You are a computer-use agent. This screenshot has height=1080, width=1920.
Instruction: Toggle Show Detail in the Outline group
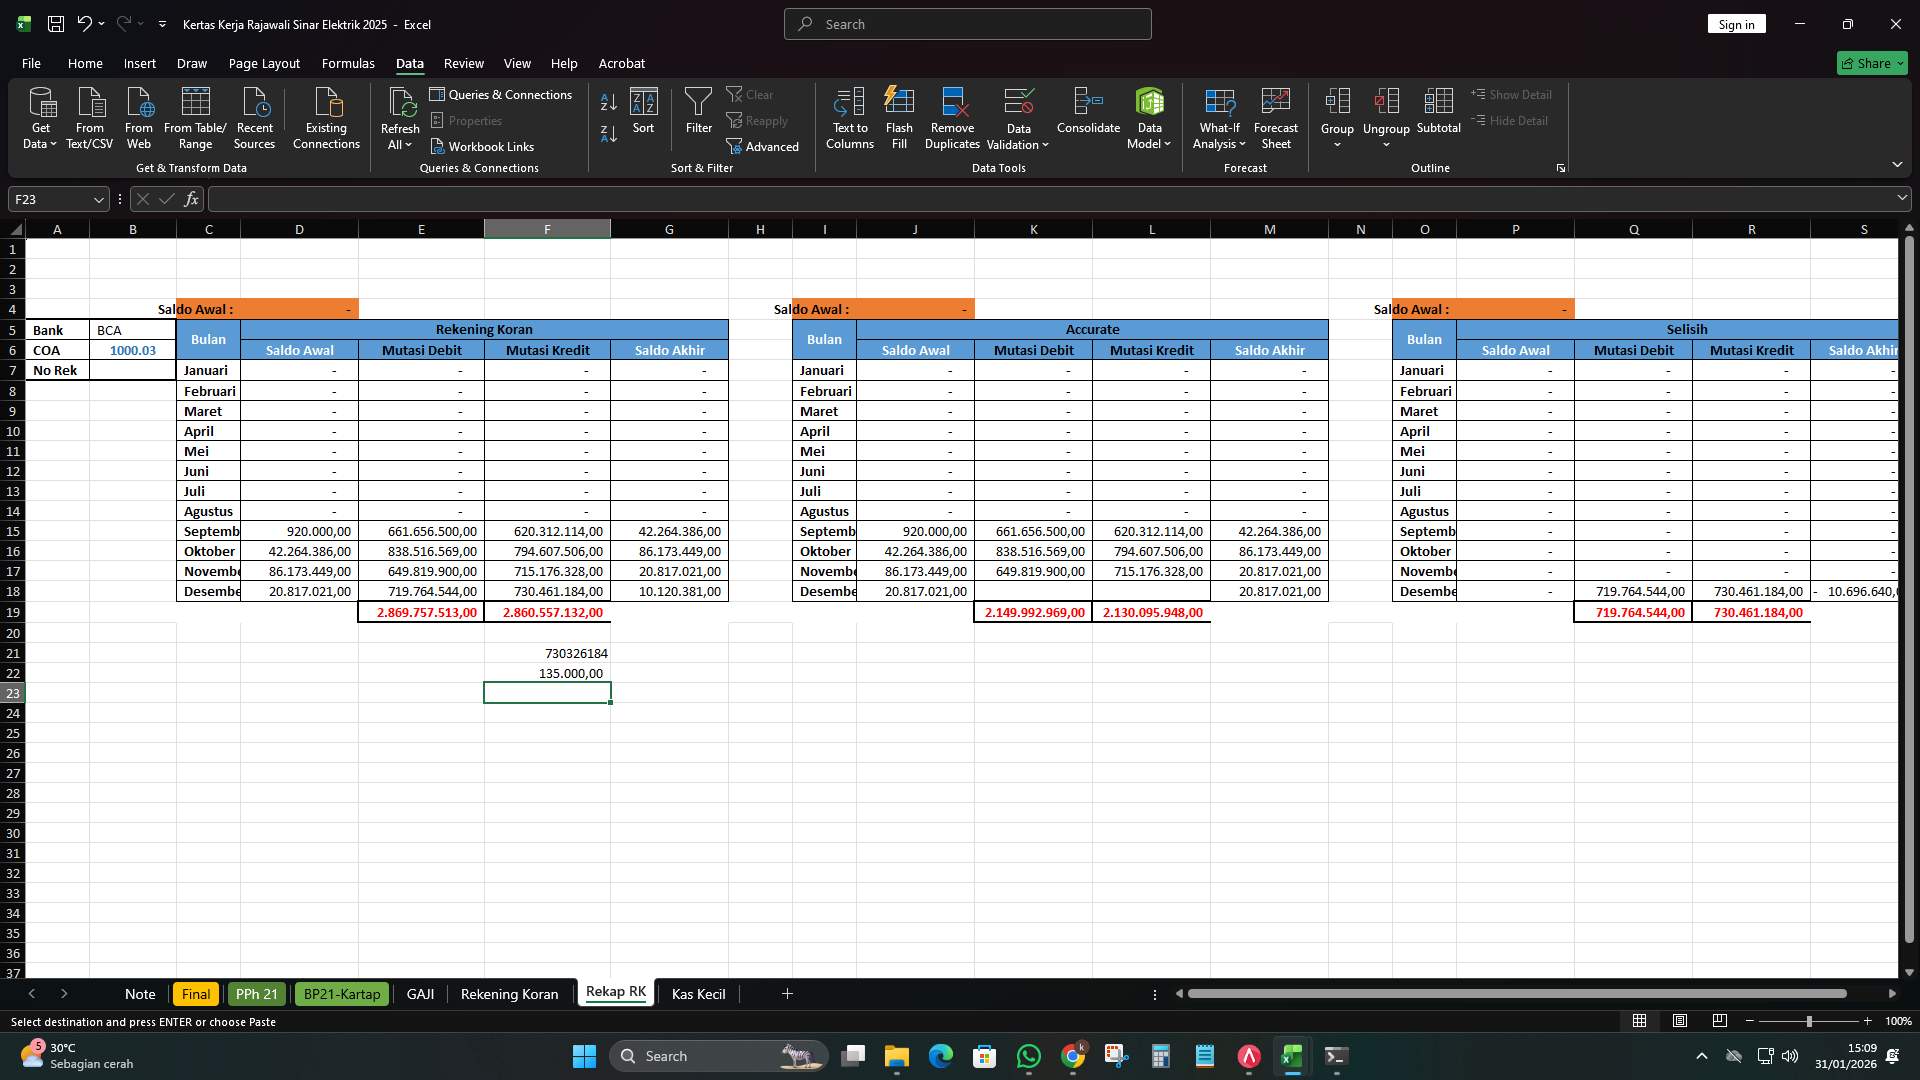tap(1512, 94)
